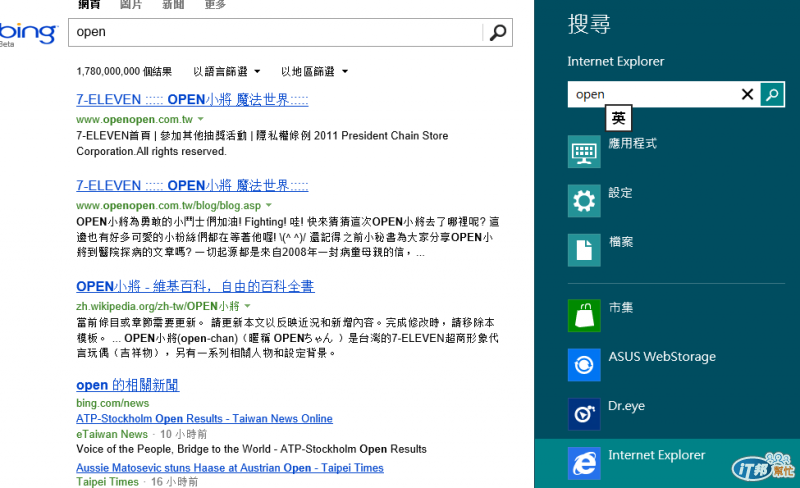Open the 'open 的相關新聞' link
Viewport: 800px width, 488px height.
pos(128,385)
